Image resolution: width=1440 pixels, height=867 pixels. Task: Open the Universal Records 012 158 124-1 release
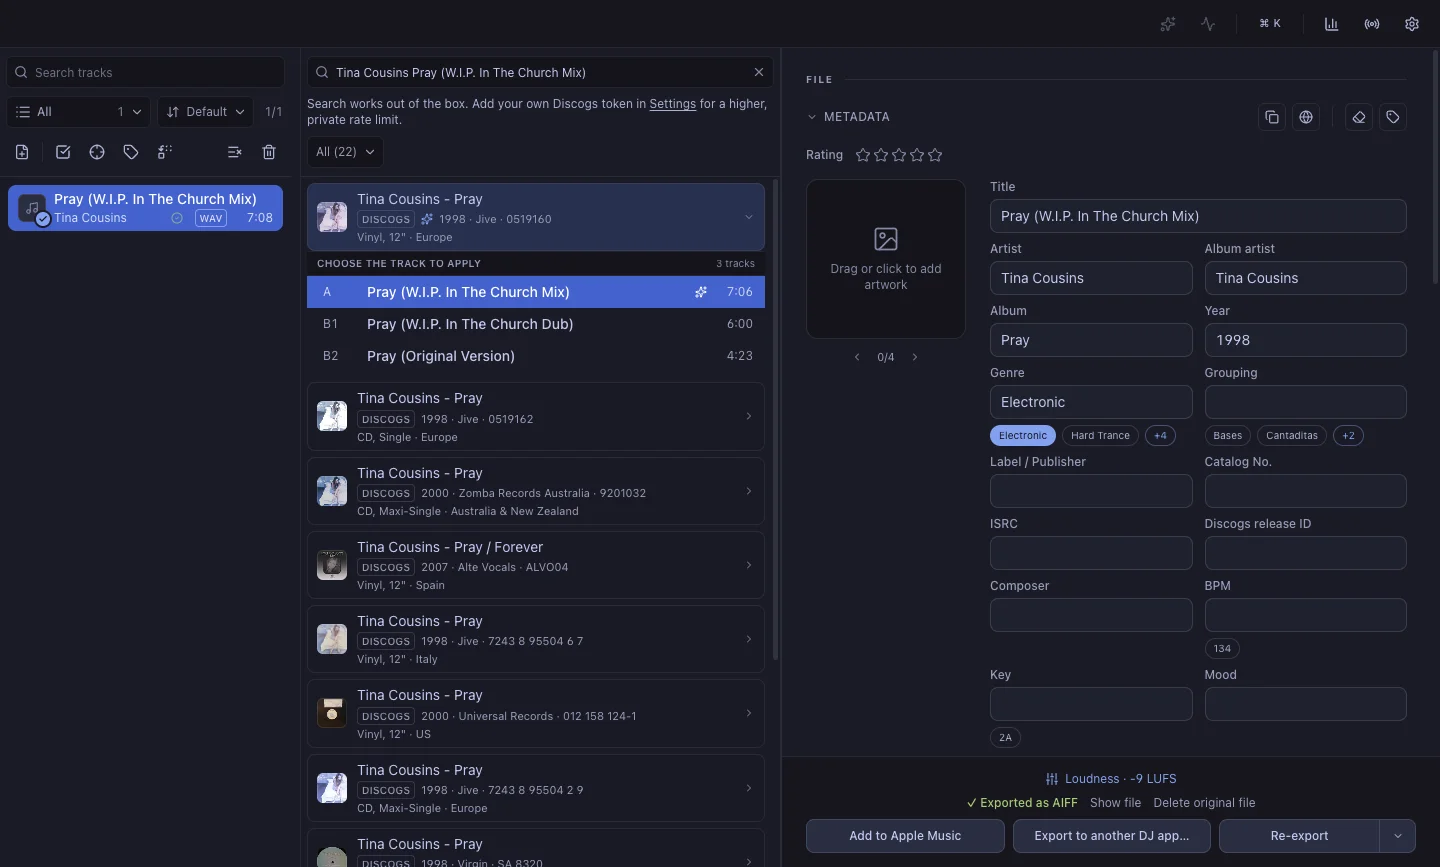536,713
